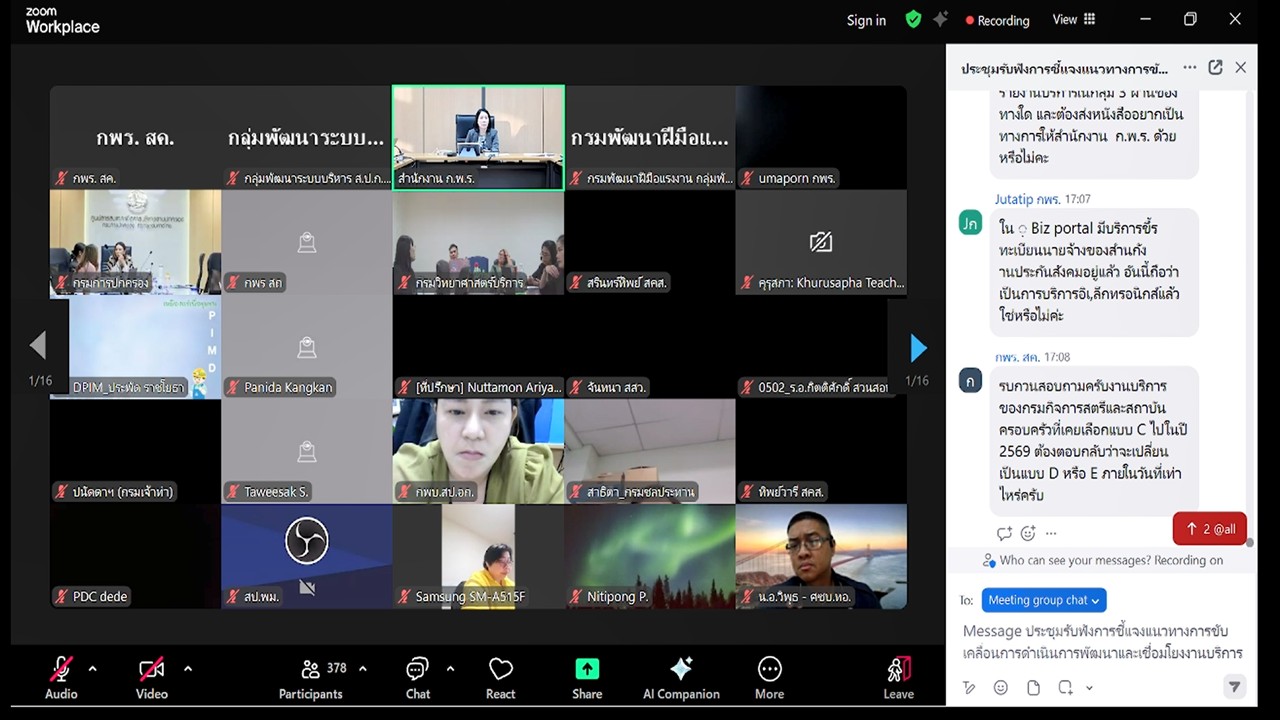This screenshot has width=1280, height=720.
Task: Select the สป.พม. tile with OBS logo
Action: 306,556
